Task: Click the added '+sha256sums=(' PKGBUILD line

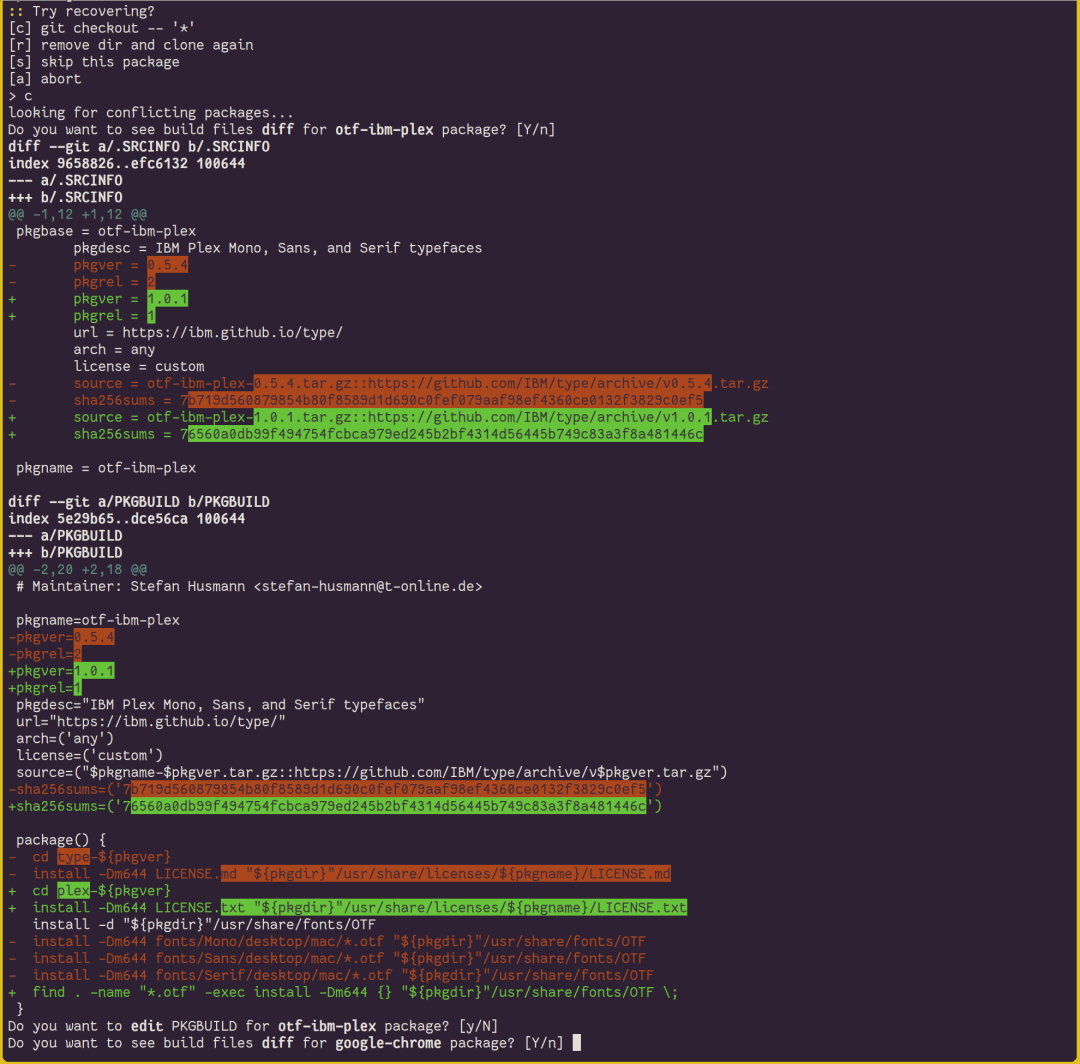Action: [x=335, y=806]
